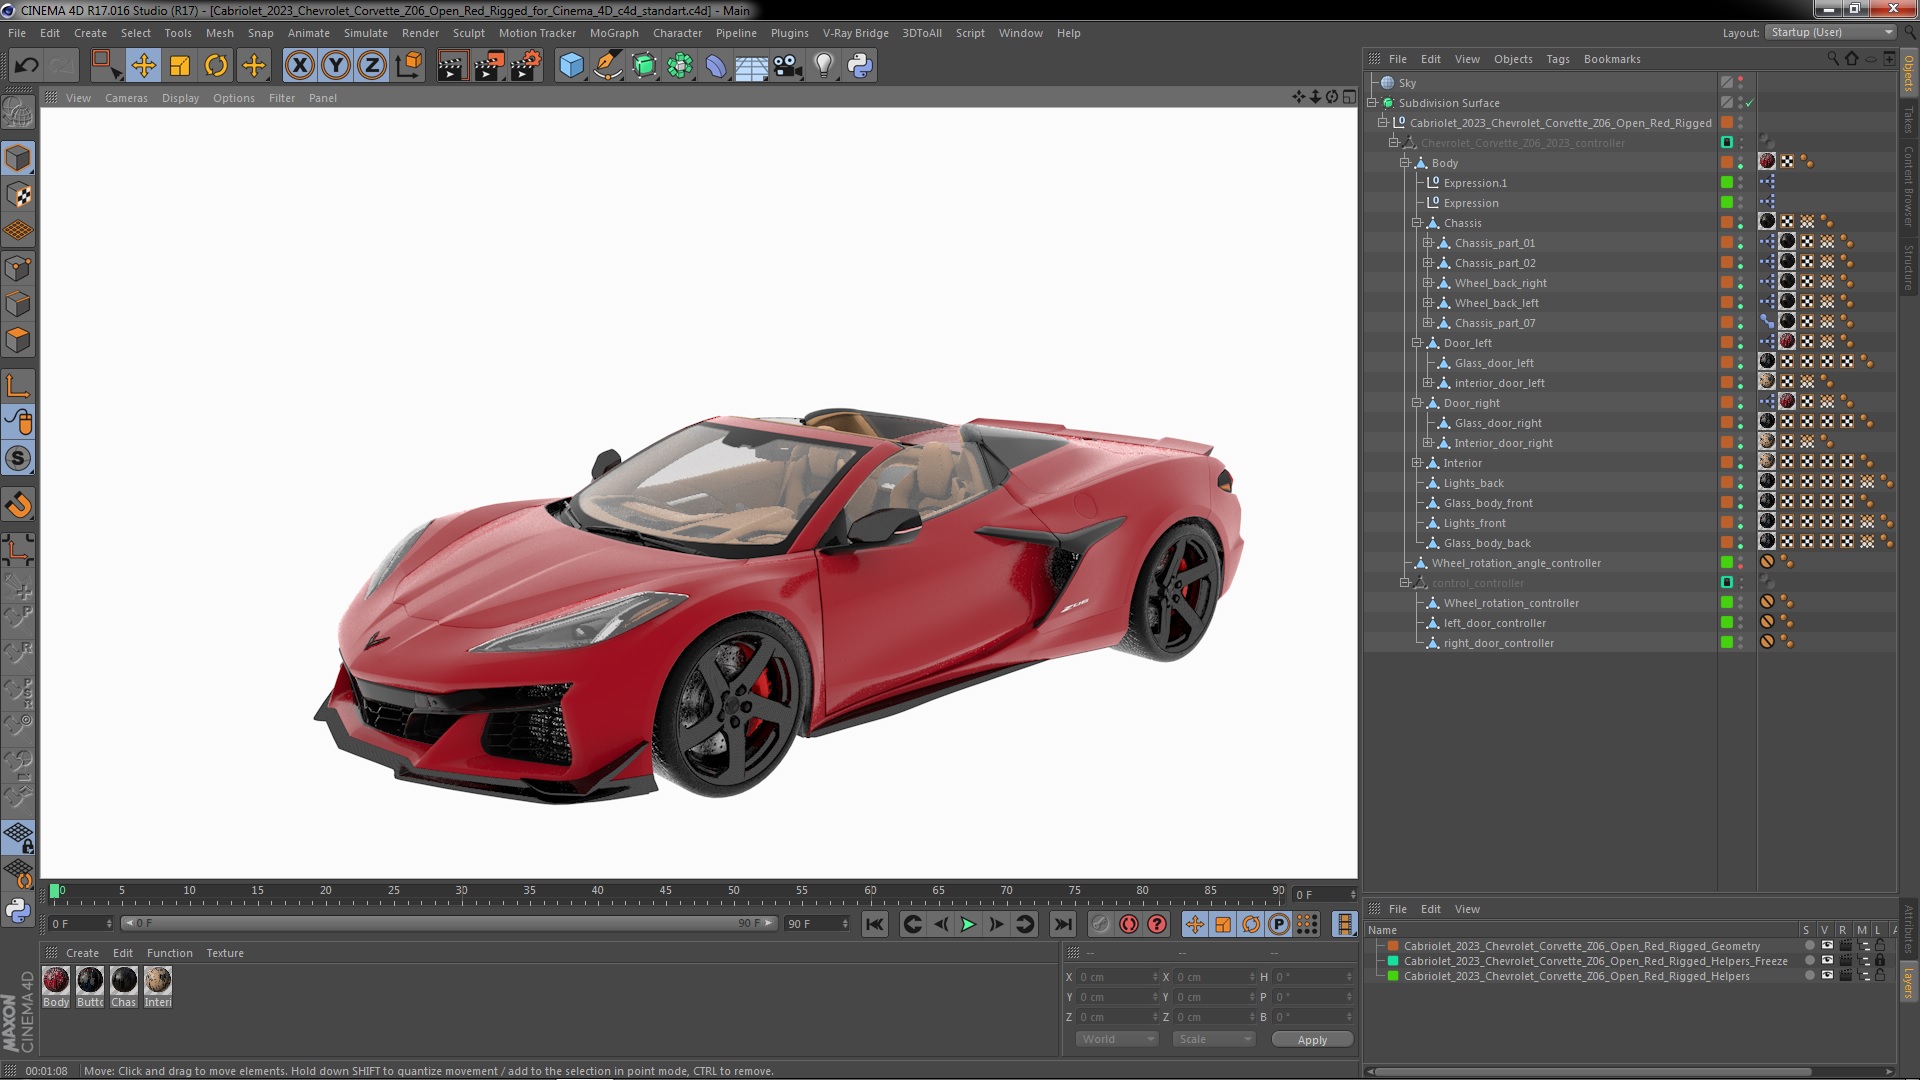Add a Floor environment object icon
Screen dimensions: 1920x1080
(x=752, y=66)
